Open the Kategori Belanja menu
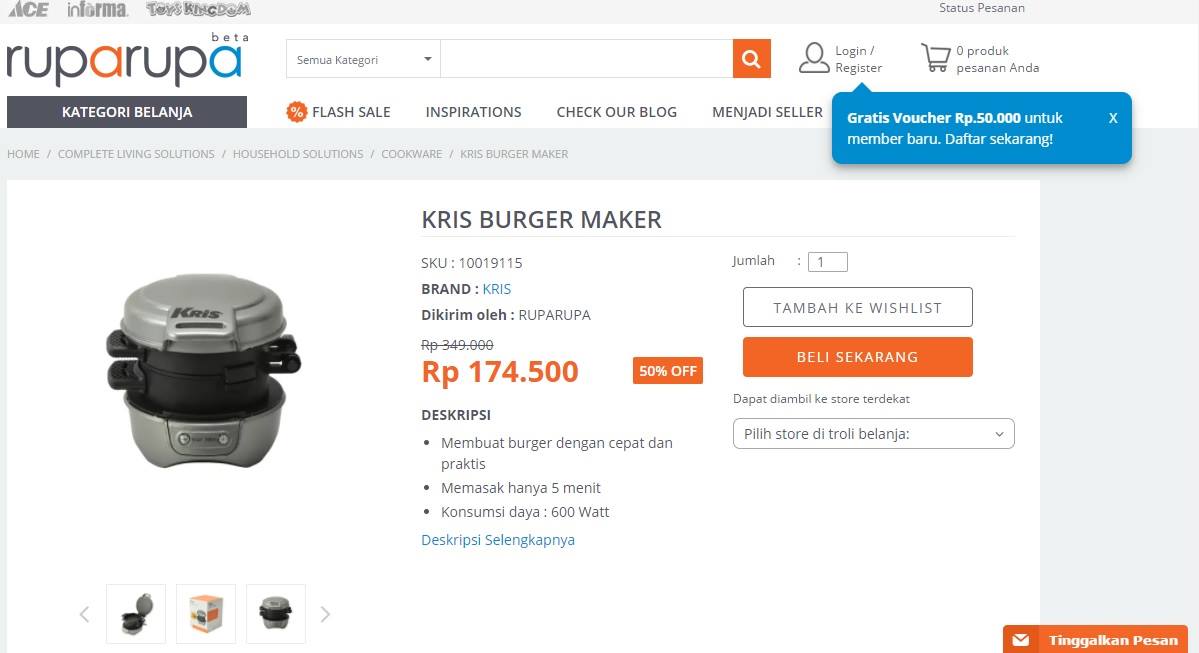Image resolution: width=1199 pixels, height=653 pixels. pos(127,112)
